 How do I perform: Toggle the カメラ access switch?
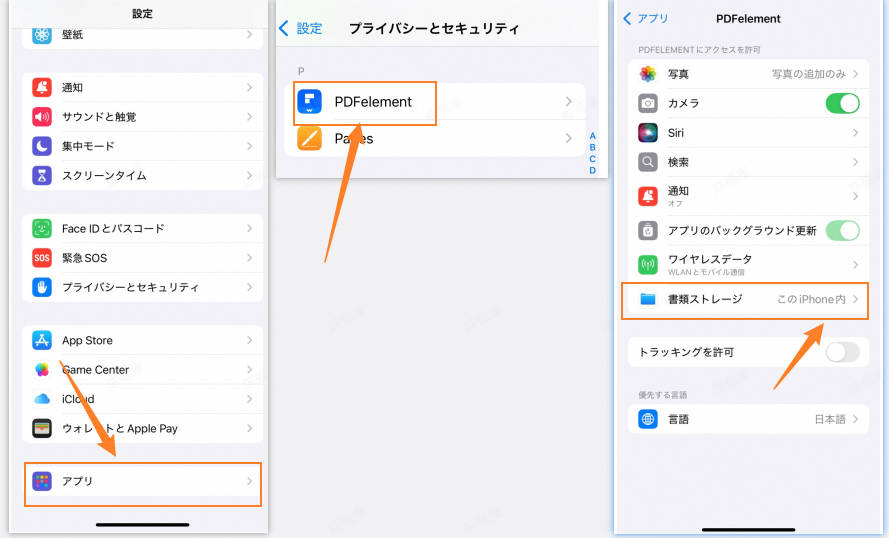(x=843, y=103)
